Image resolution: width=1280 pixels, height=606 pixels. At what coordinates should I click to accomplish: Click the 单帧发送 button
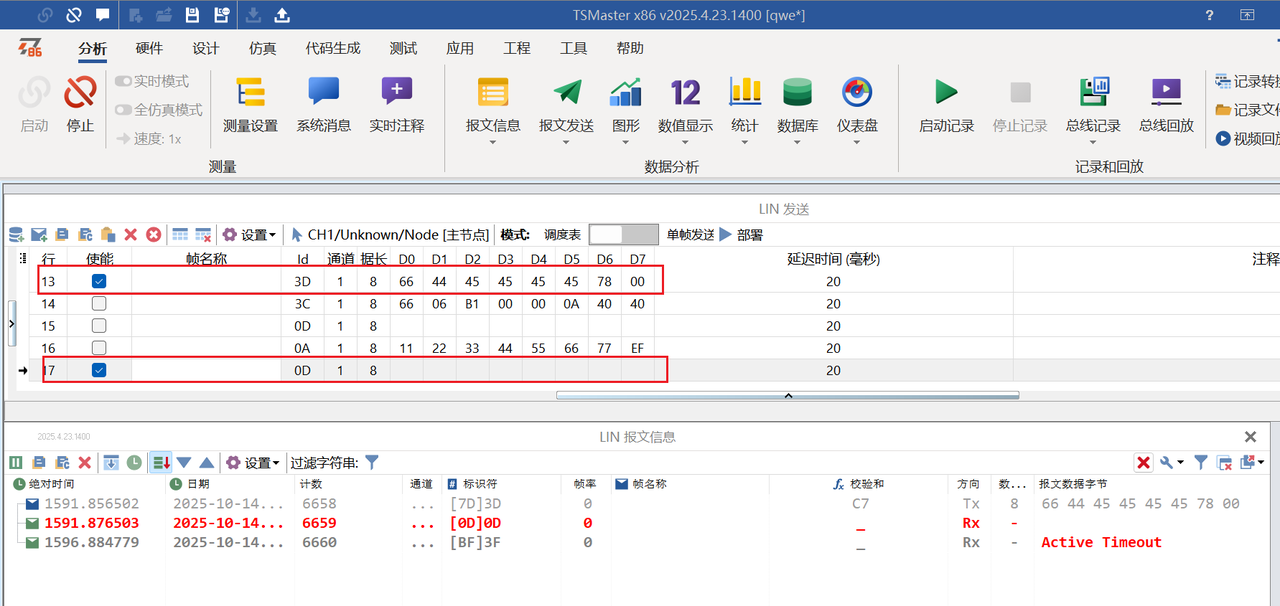point(690,234)
